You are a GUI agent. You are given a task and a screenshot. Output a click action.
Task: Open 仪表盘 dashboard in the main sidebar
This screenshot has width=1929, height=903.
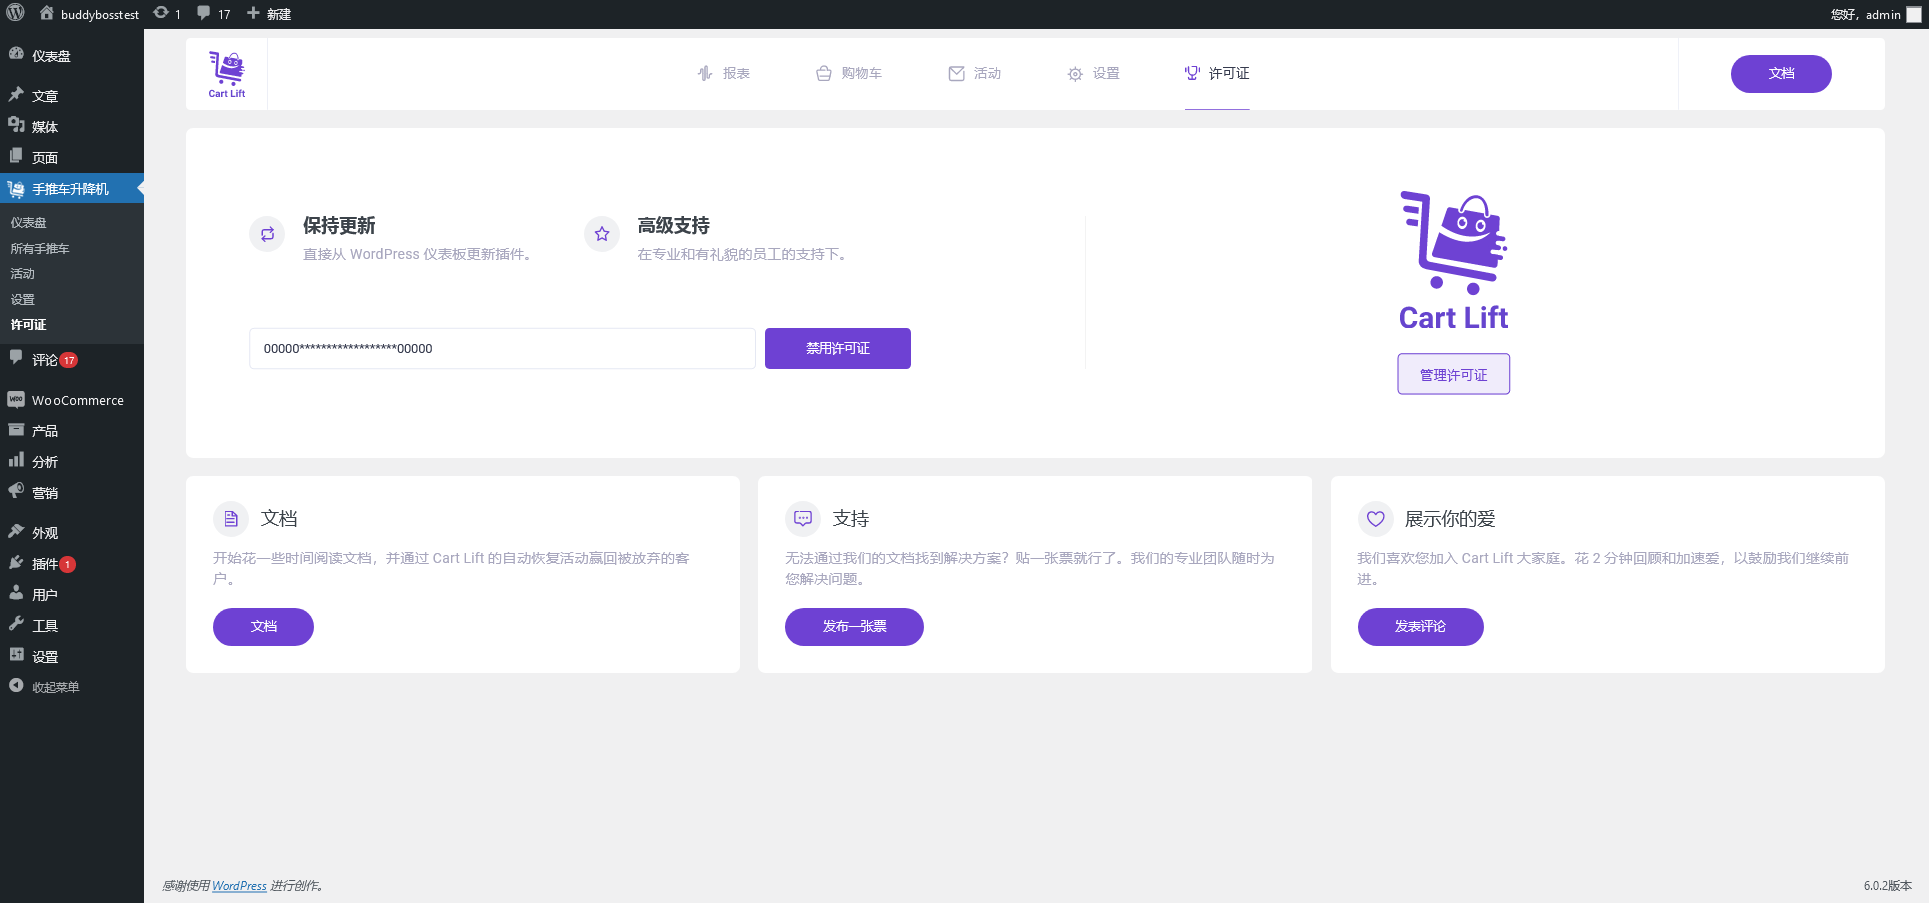coord(72,56)
